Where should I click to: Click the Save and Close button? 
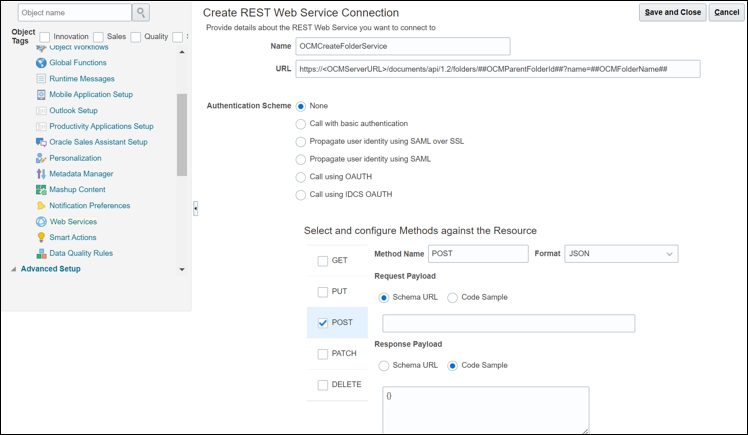pos(672,12)
